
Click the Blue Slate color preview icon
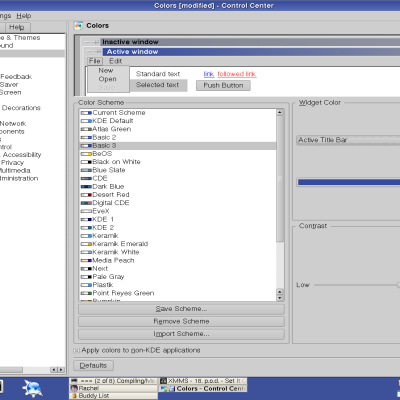pos(86,170)
